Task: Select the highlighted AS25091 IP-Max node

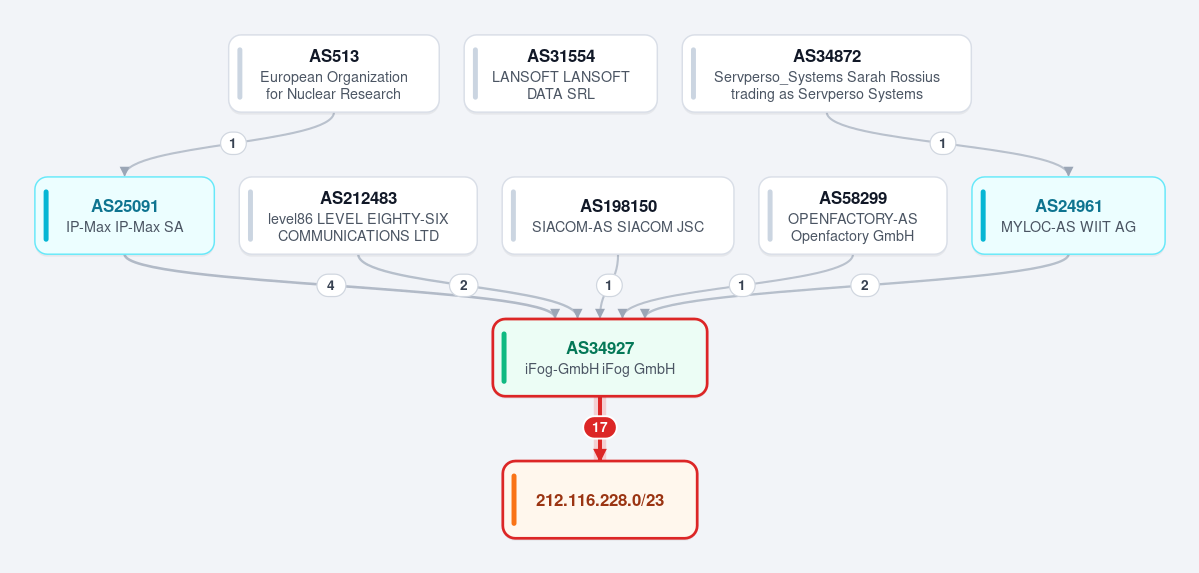Action: pos(125,216)
